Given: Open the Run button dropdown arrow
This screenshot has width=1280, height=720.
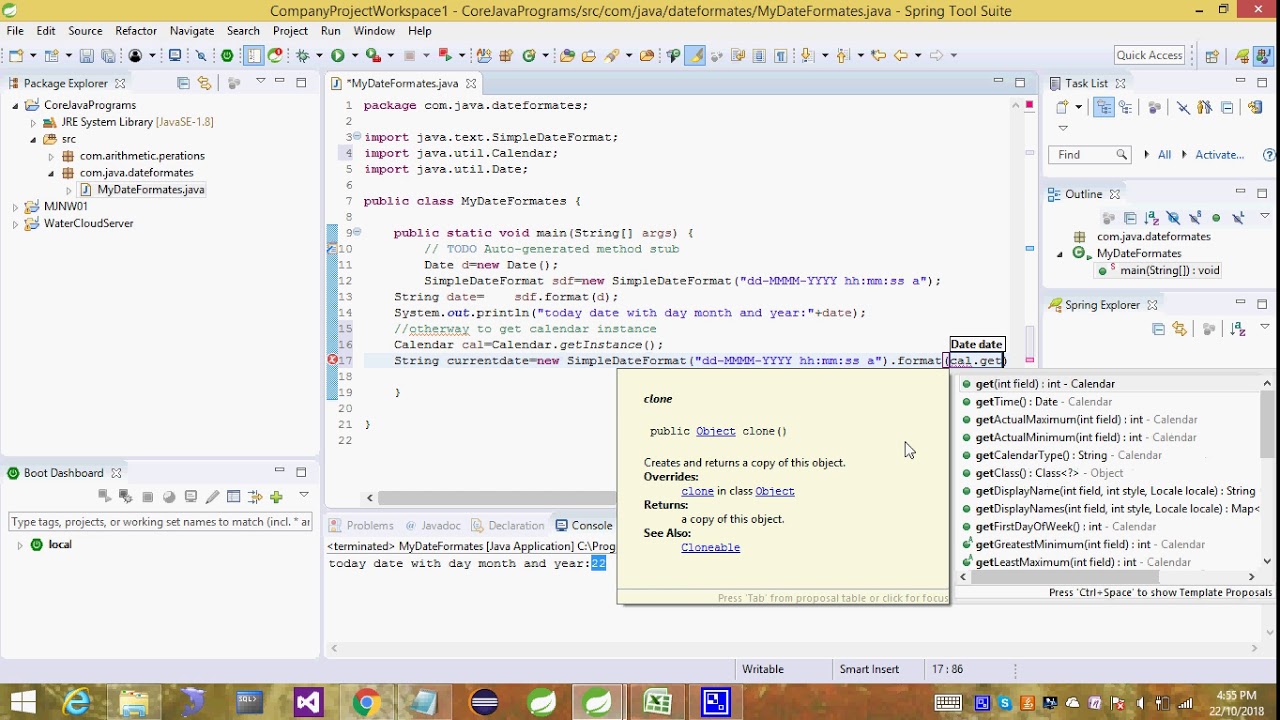Looking at the screenshot, I should tap(354, 56).
